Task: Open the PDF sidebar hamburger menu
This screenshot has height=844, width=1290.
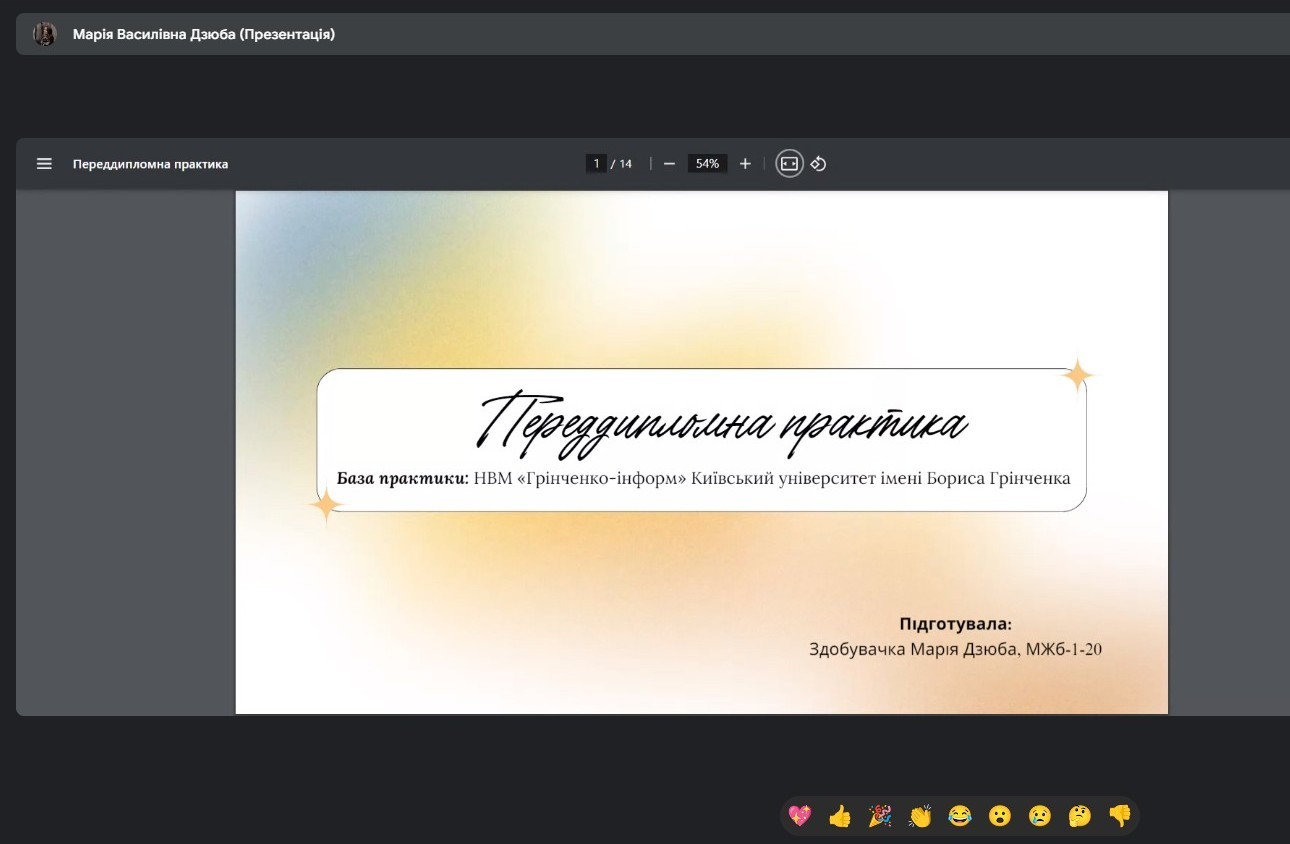Action: [x=44, y=164]
